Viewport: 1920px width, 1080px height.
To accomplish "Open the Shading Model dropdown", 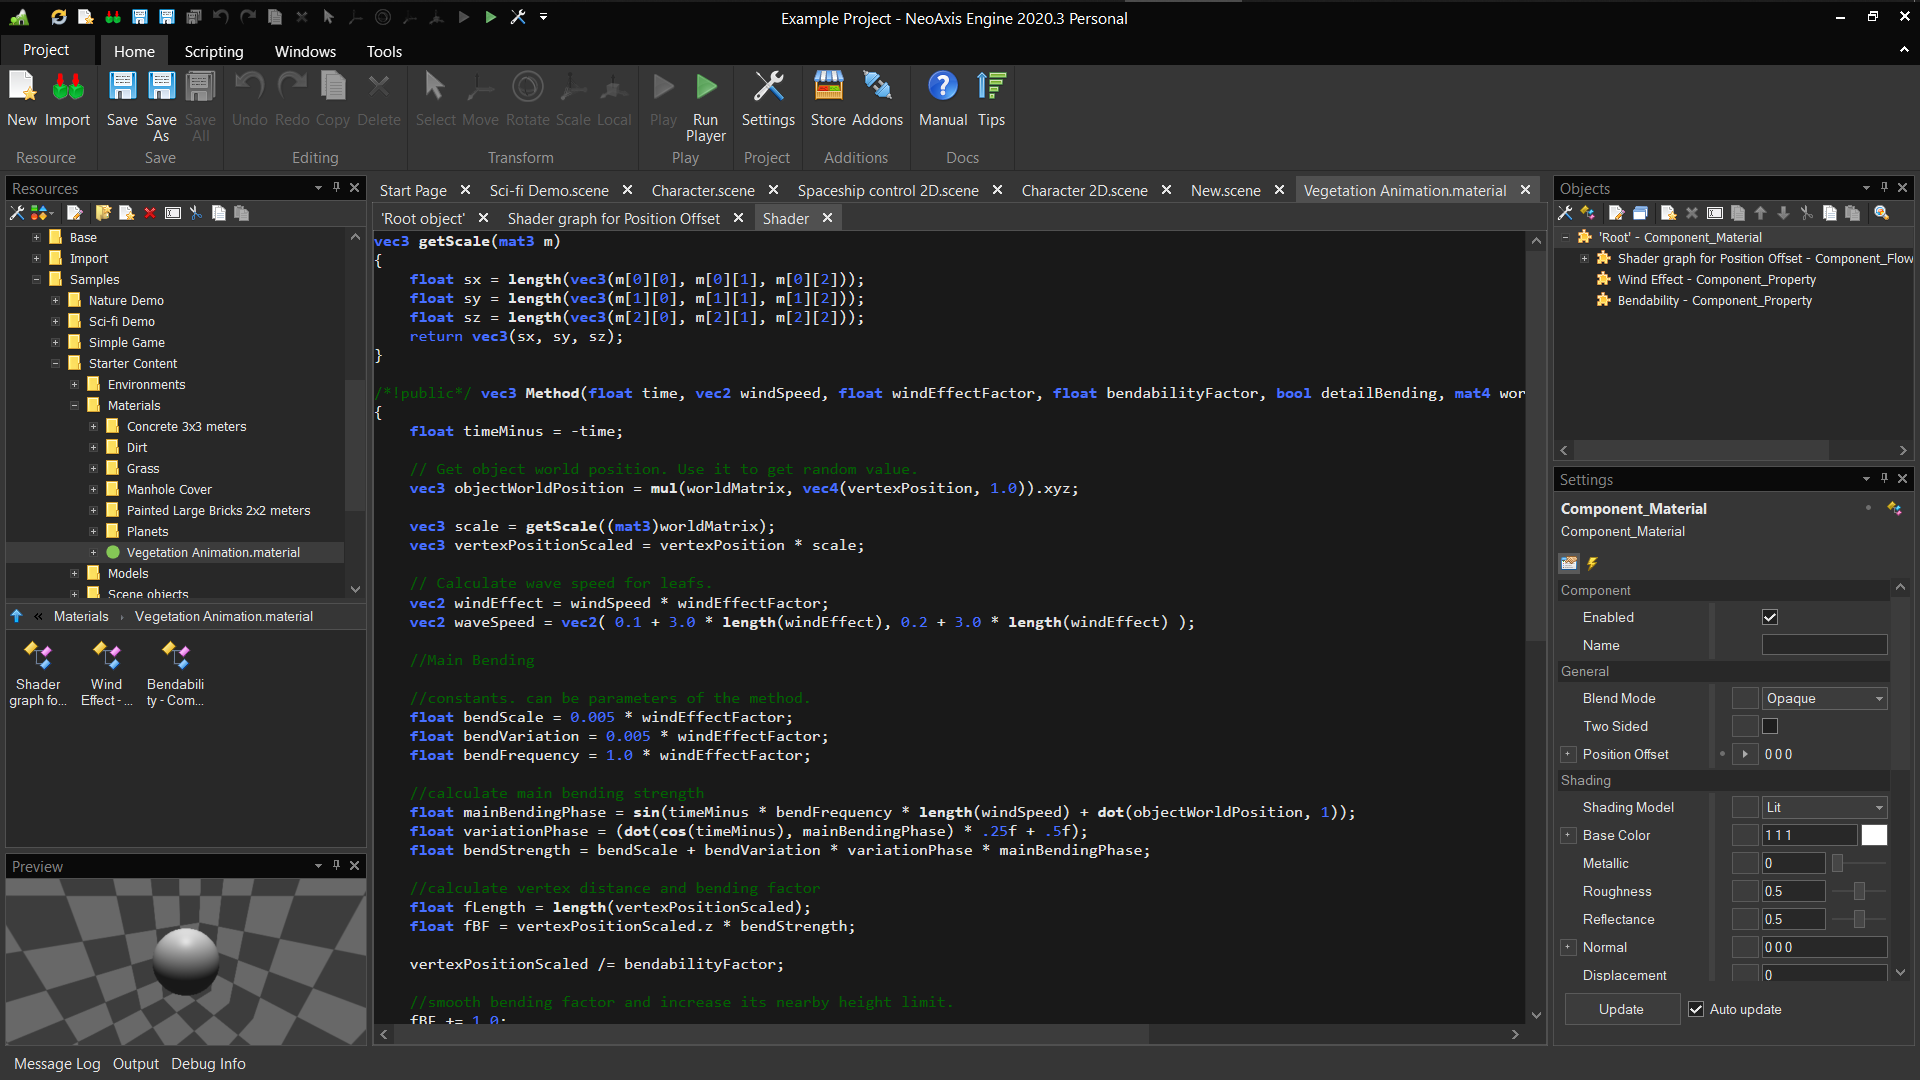I will pyautogui.click(x=1824, y=808).
